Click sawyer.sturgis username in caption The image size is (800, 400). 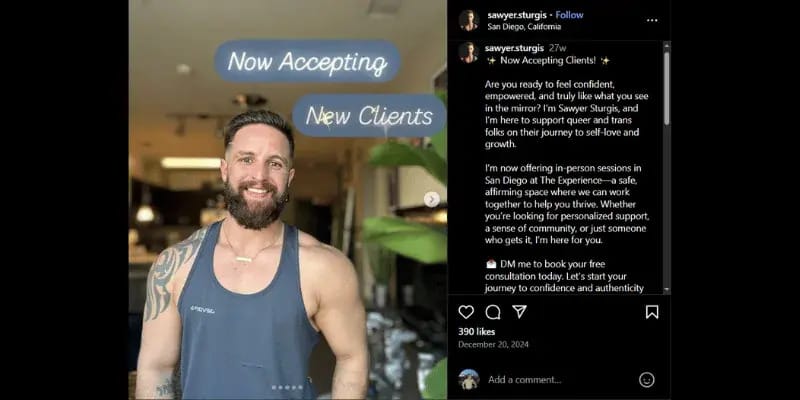[514, 48]
